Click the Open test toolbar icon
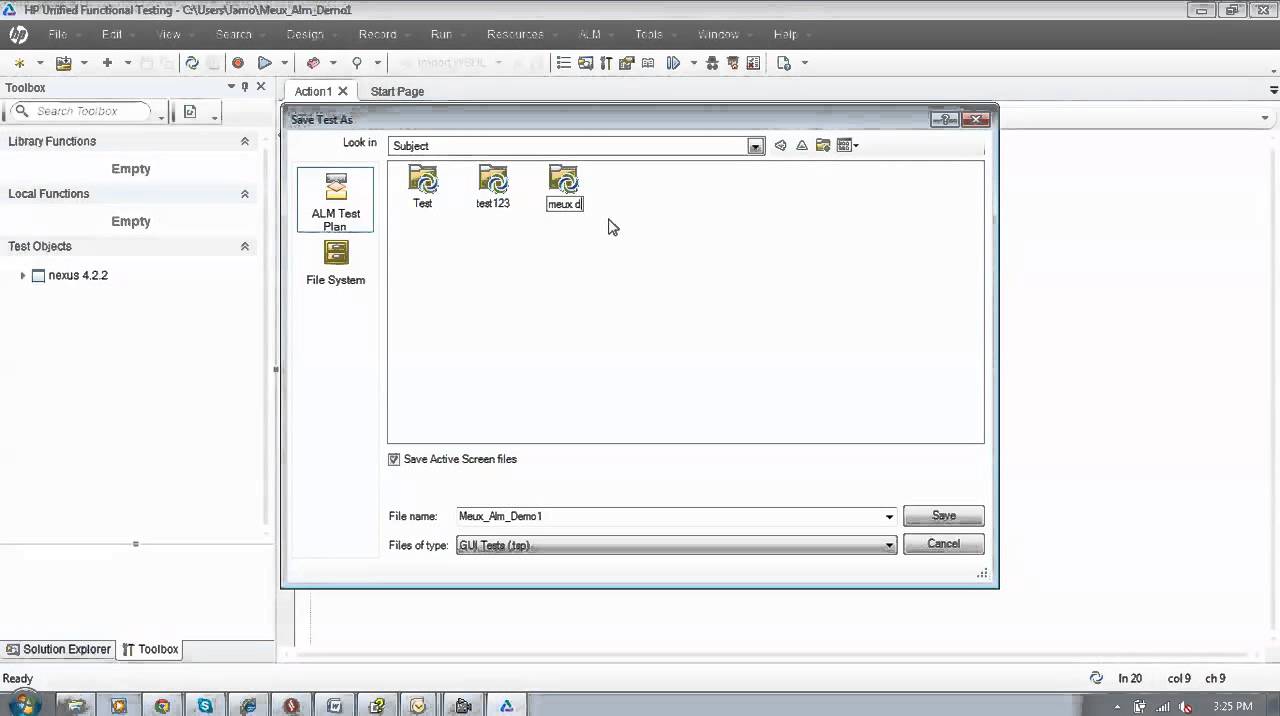 pos(63,63)
